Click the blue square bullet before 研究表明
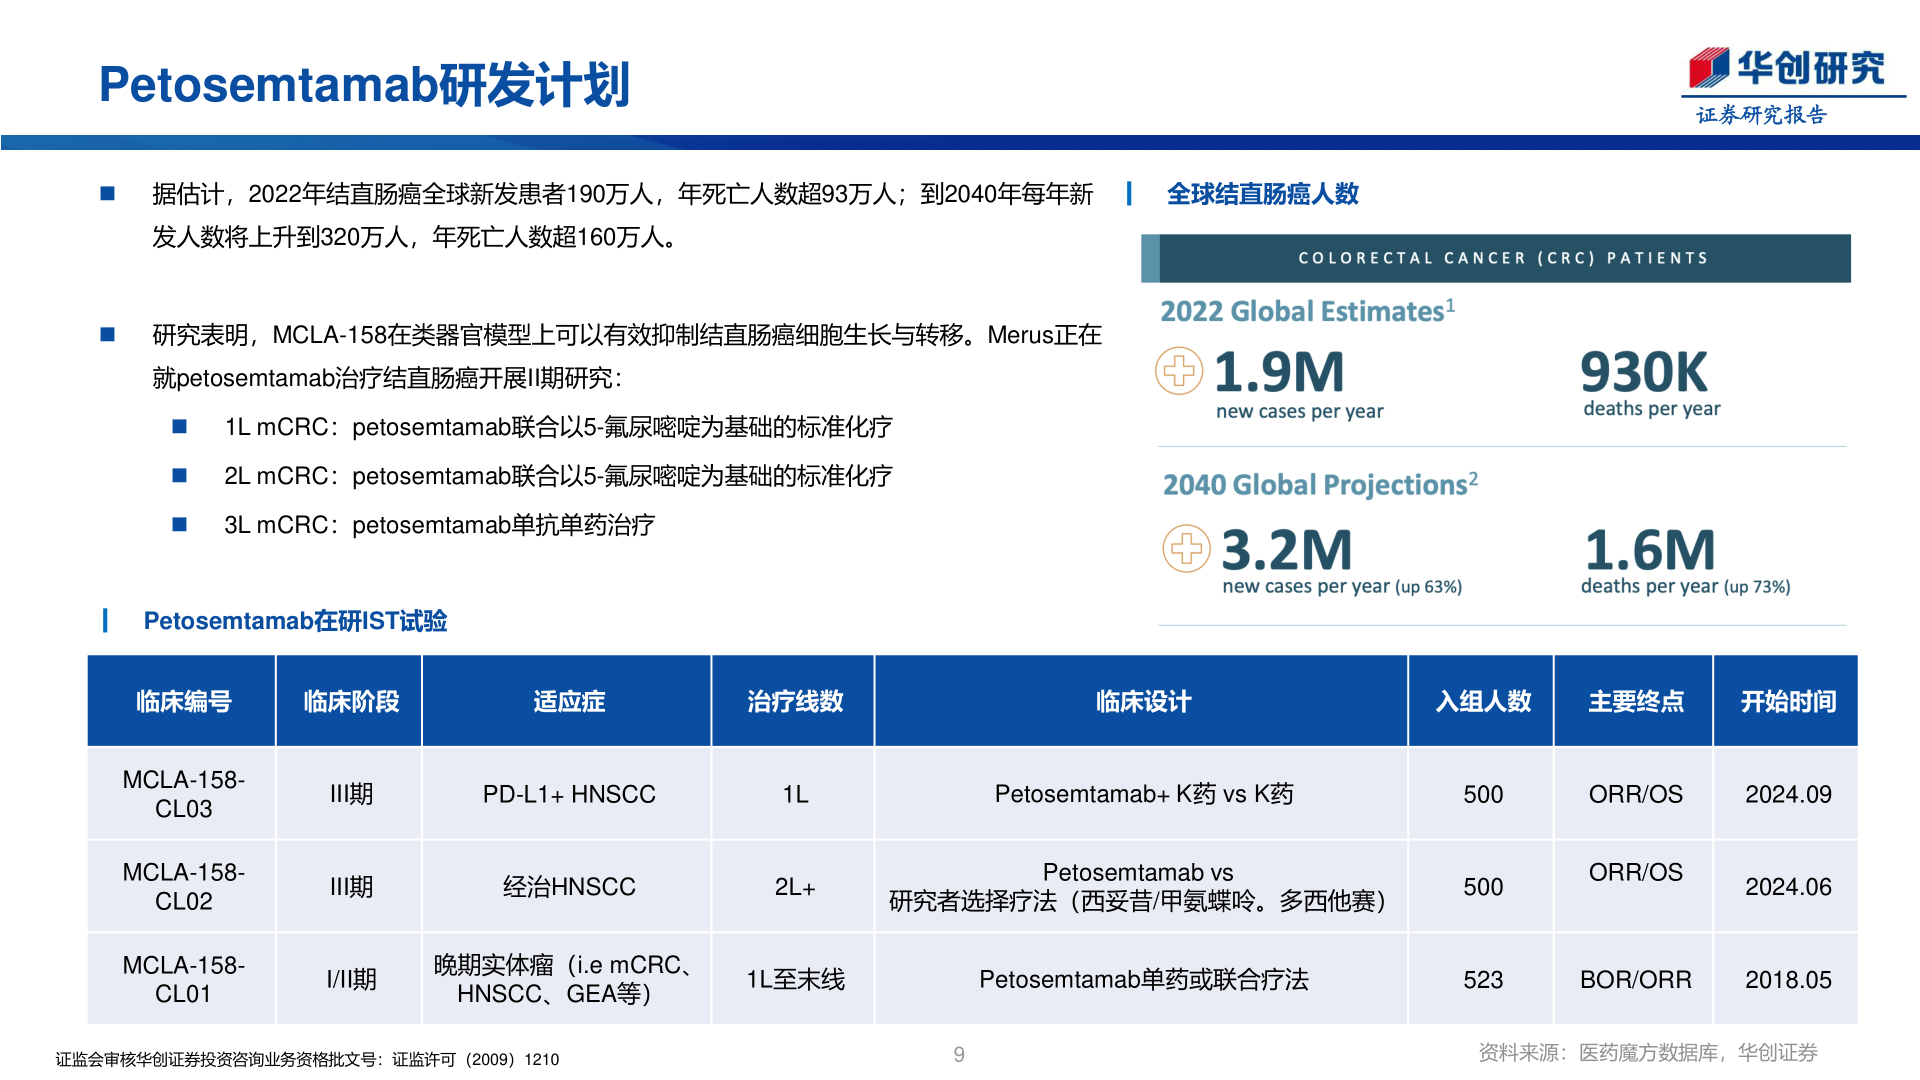 [x=108, y=335]
